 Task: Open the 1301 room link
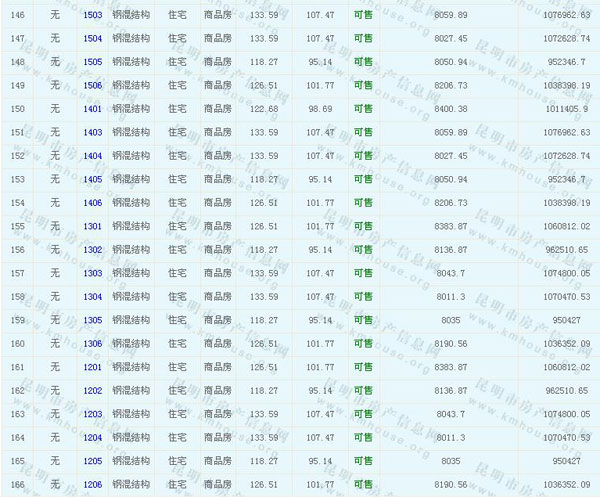click(92, 226)
